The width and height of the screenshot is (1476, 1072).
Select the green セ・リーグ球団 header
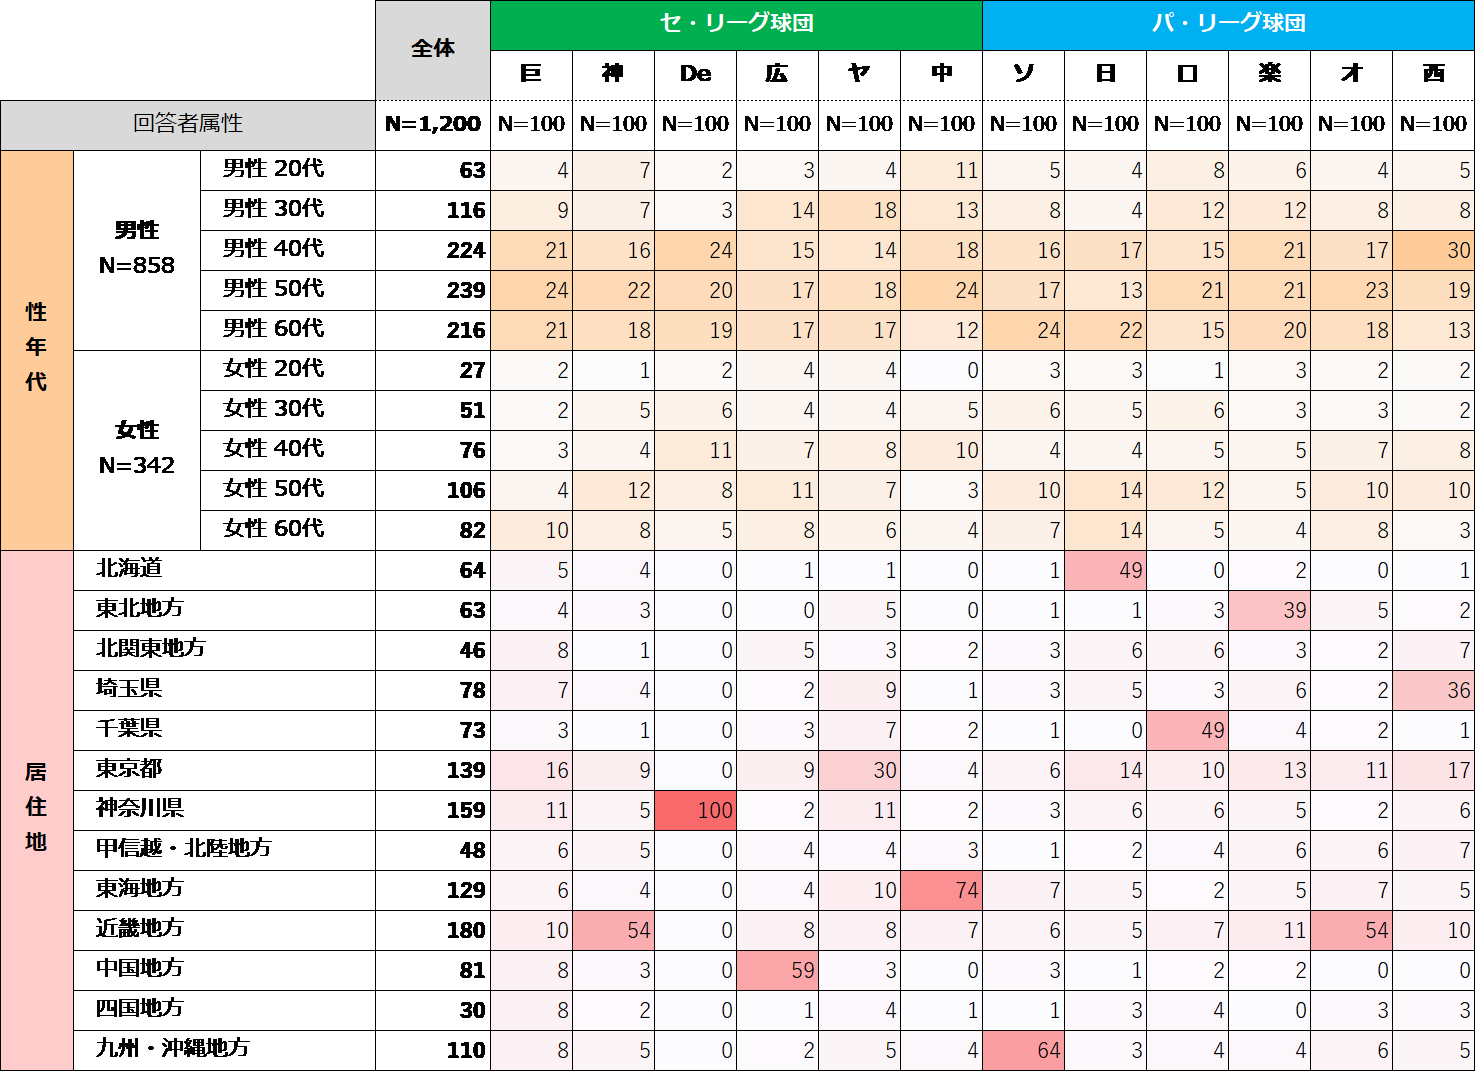736,24
